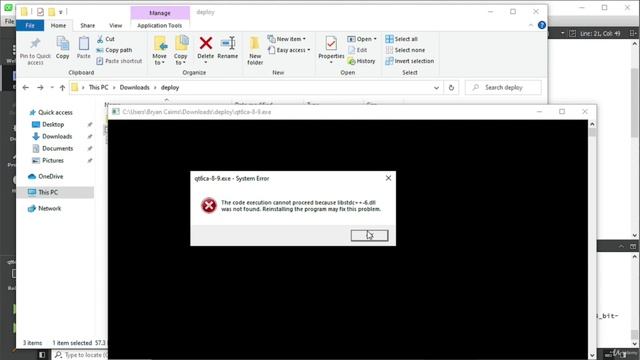Screen dimensions: 640x360
Task: Click the 3 items status text
Action: tap(32, 343)
